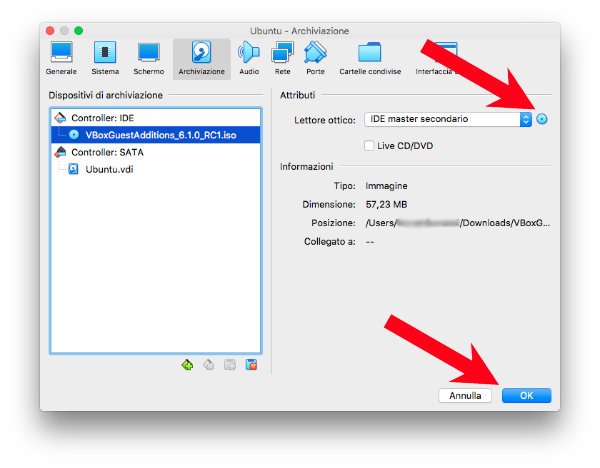Click the remove attachment icon
This screenshot has height=468, width=600.
click(251, 365)
